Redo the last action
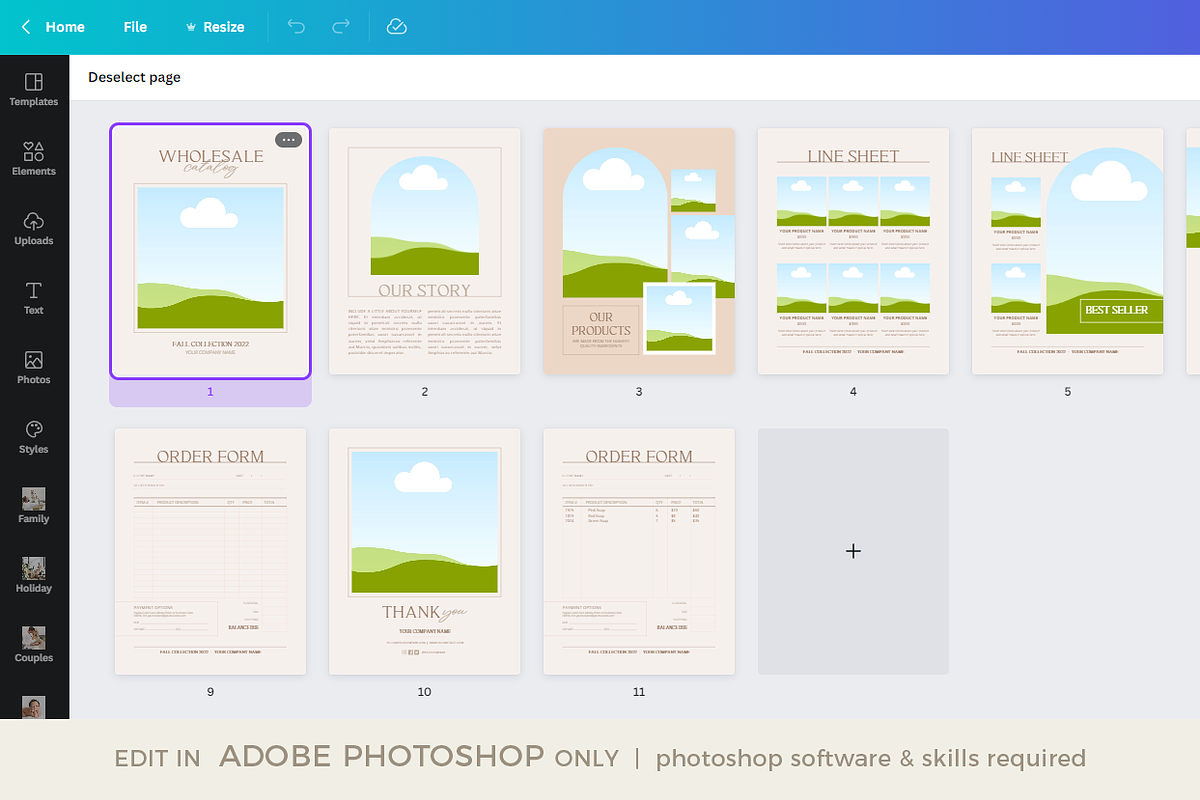 (x=341, y=27)
